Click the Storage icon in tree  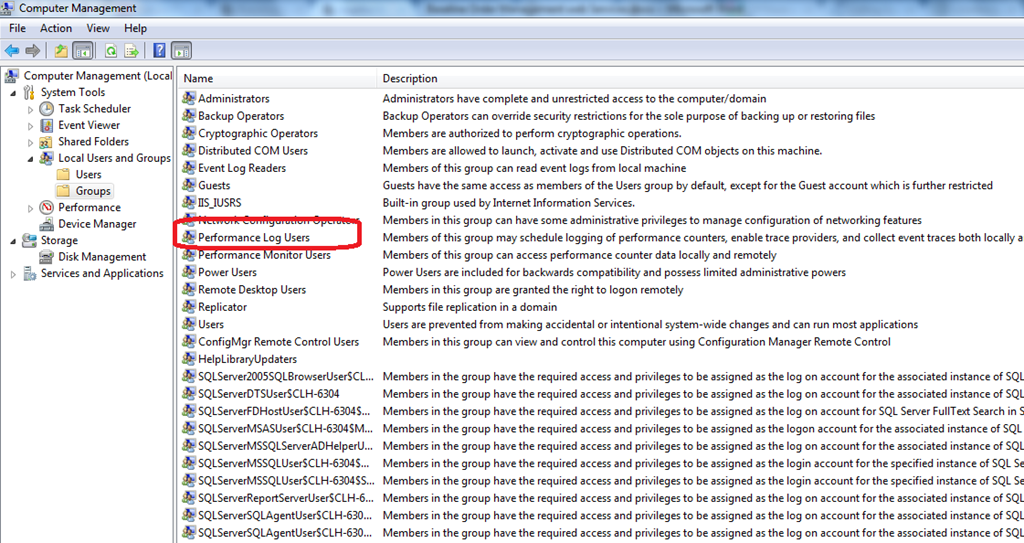pos(29,240)
